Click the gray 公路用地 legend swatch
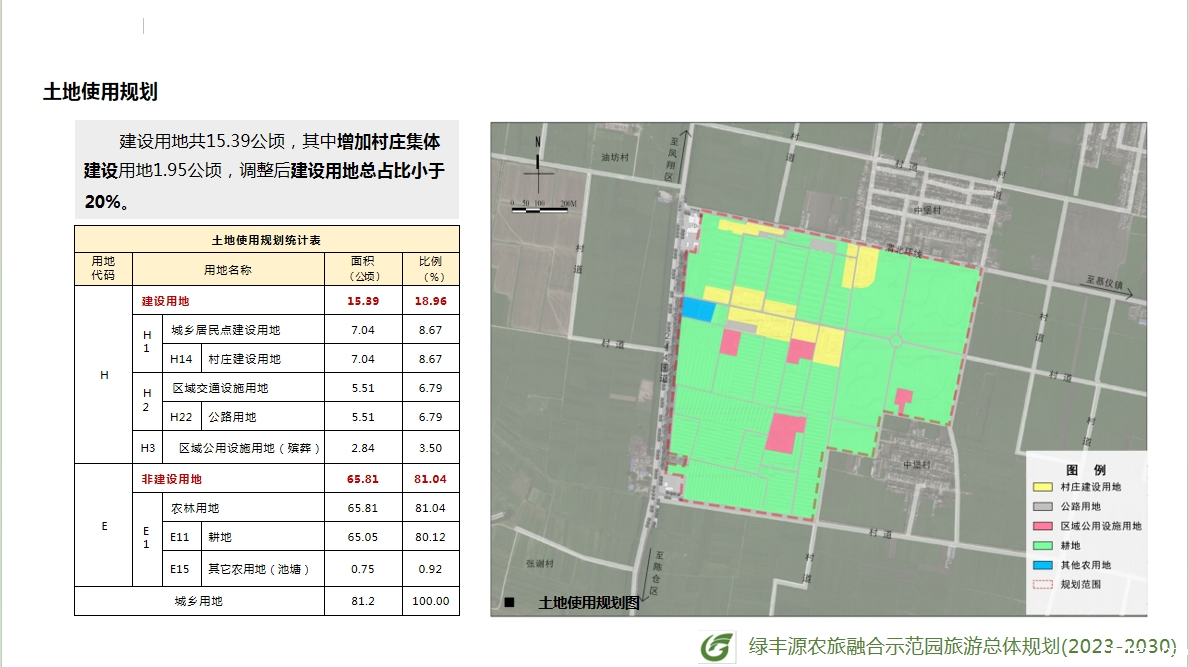This screenshot has width=1189, height=667. (x=1043, y=507)
